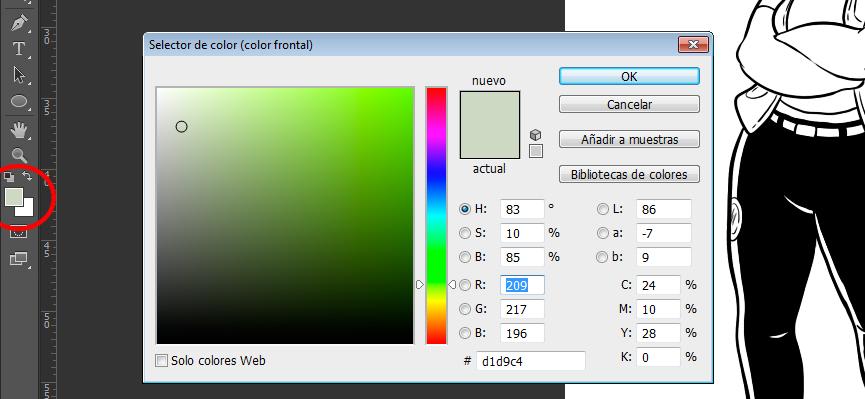Click the blue field showing 196
865x399 pixels.
pyautogui.click(x=522, y=333)
